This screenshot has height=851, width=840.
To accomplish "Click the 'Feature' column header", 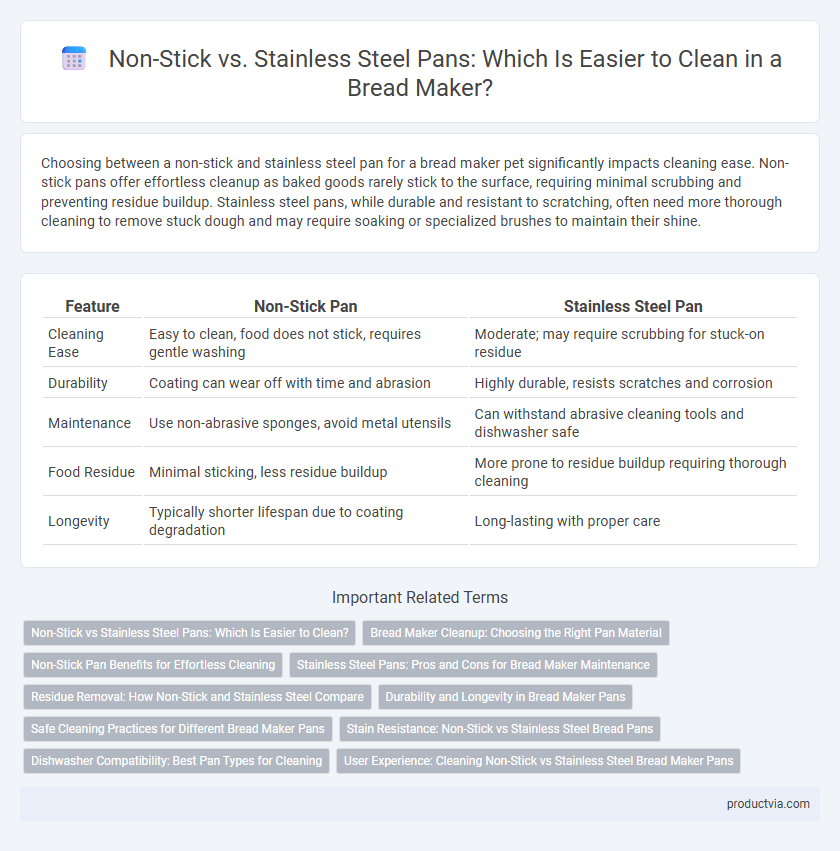I will coord(92,306).
